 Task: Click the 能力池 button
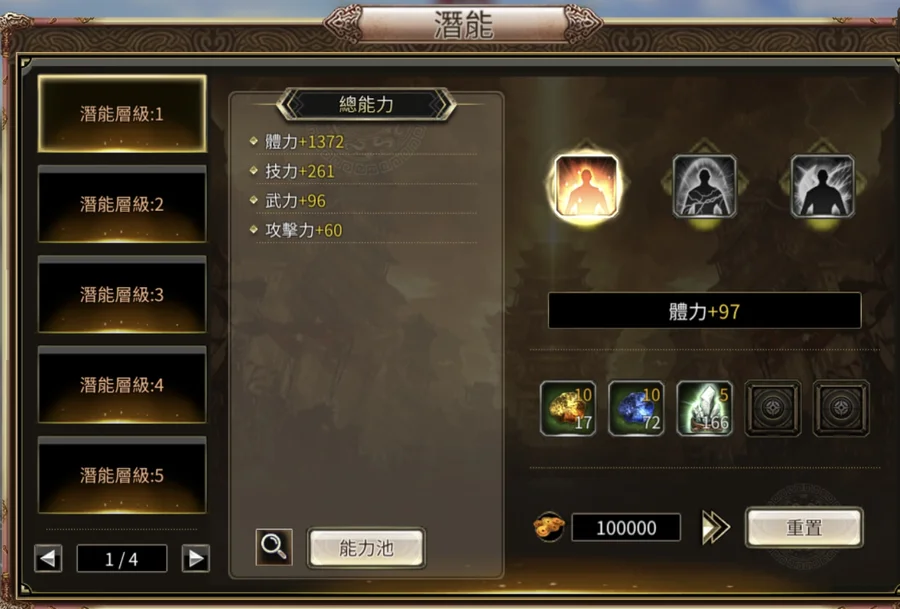point(366,548)
